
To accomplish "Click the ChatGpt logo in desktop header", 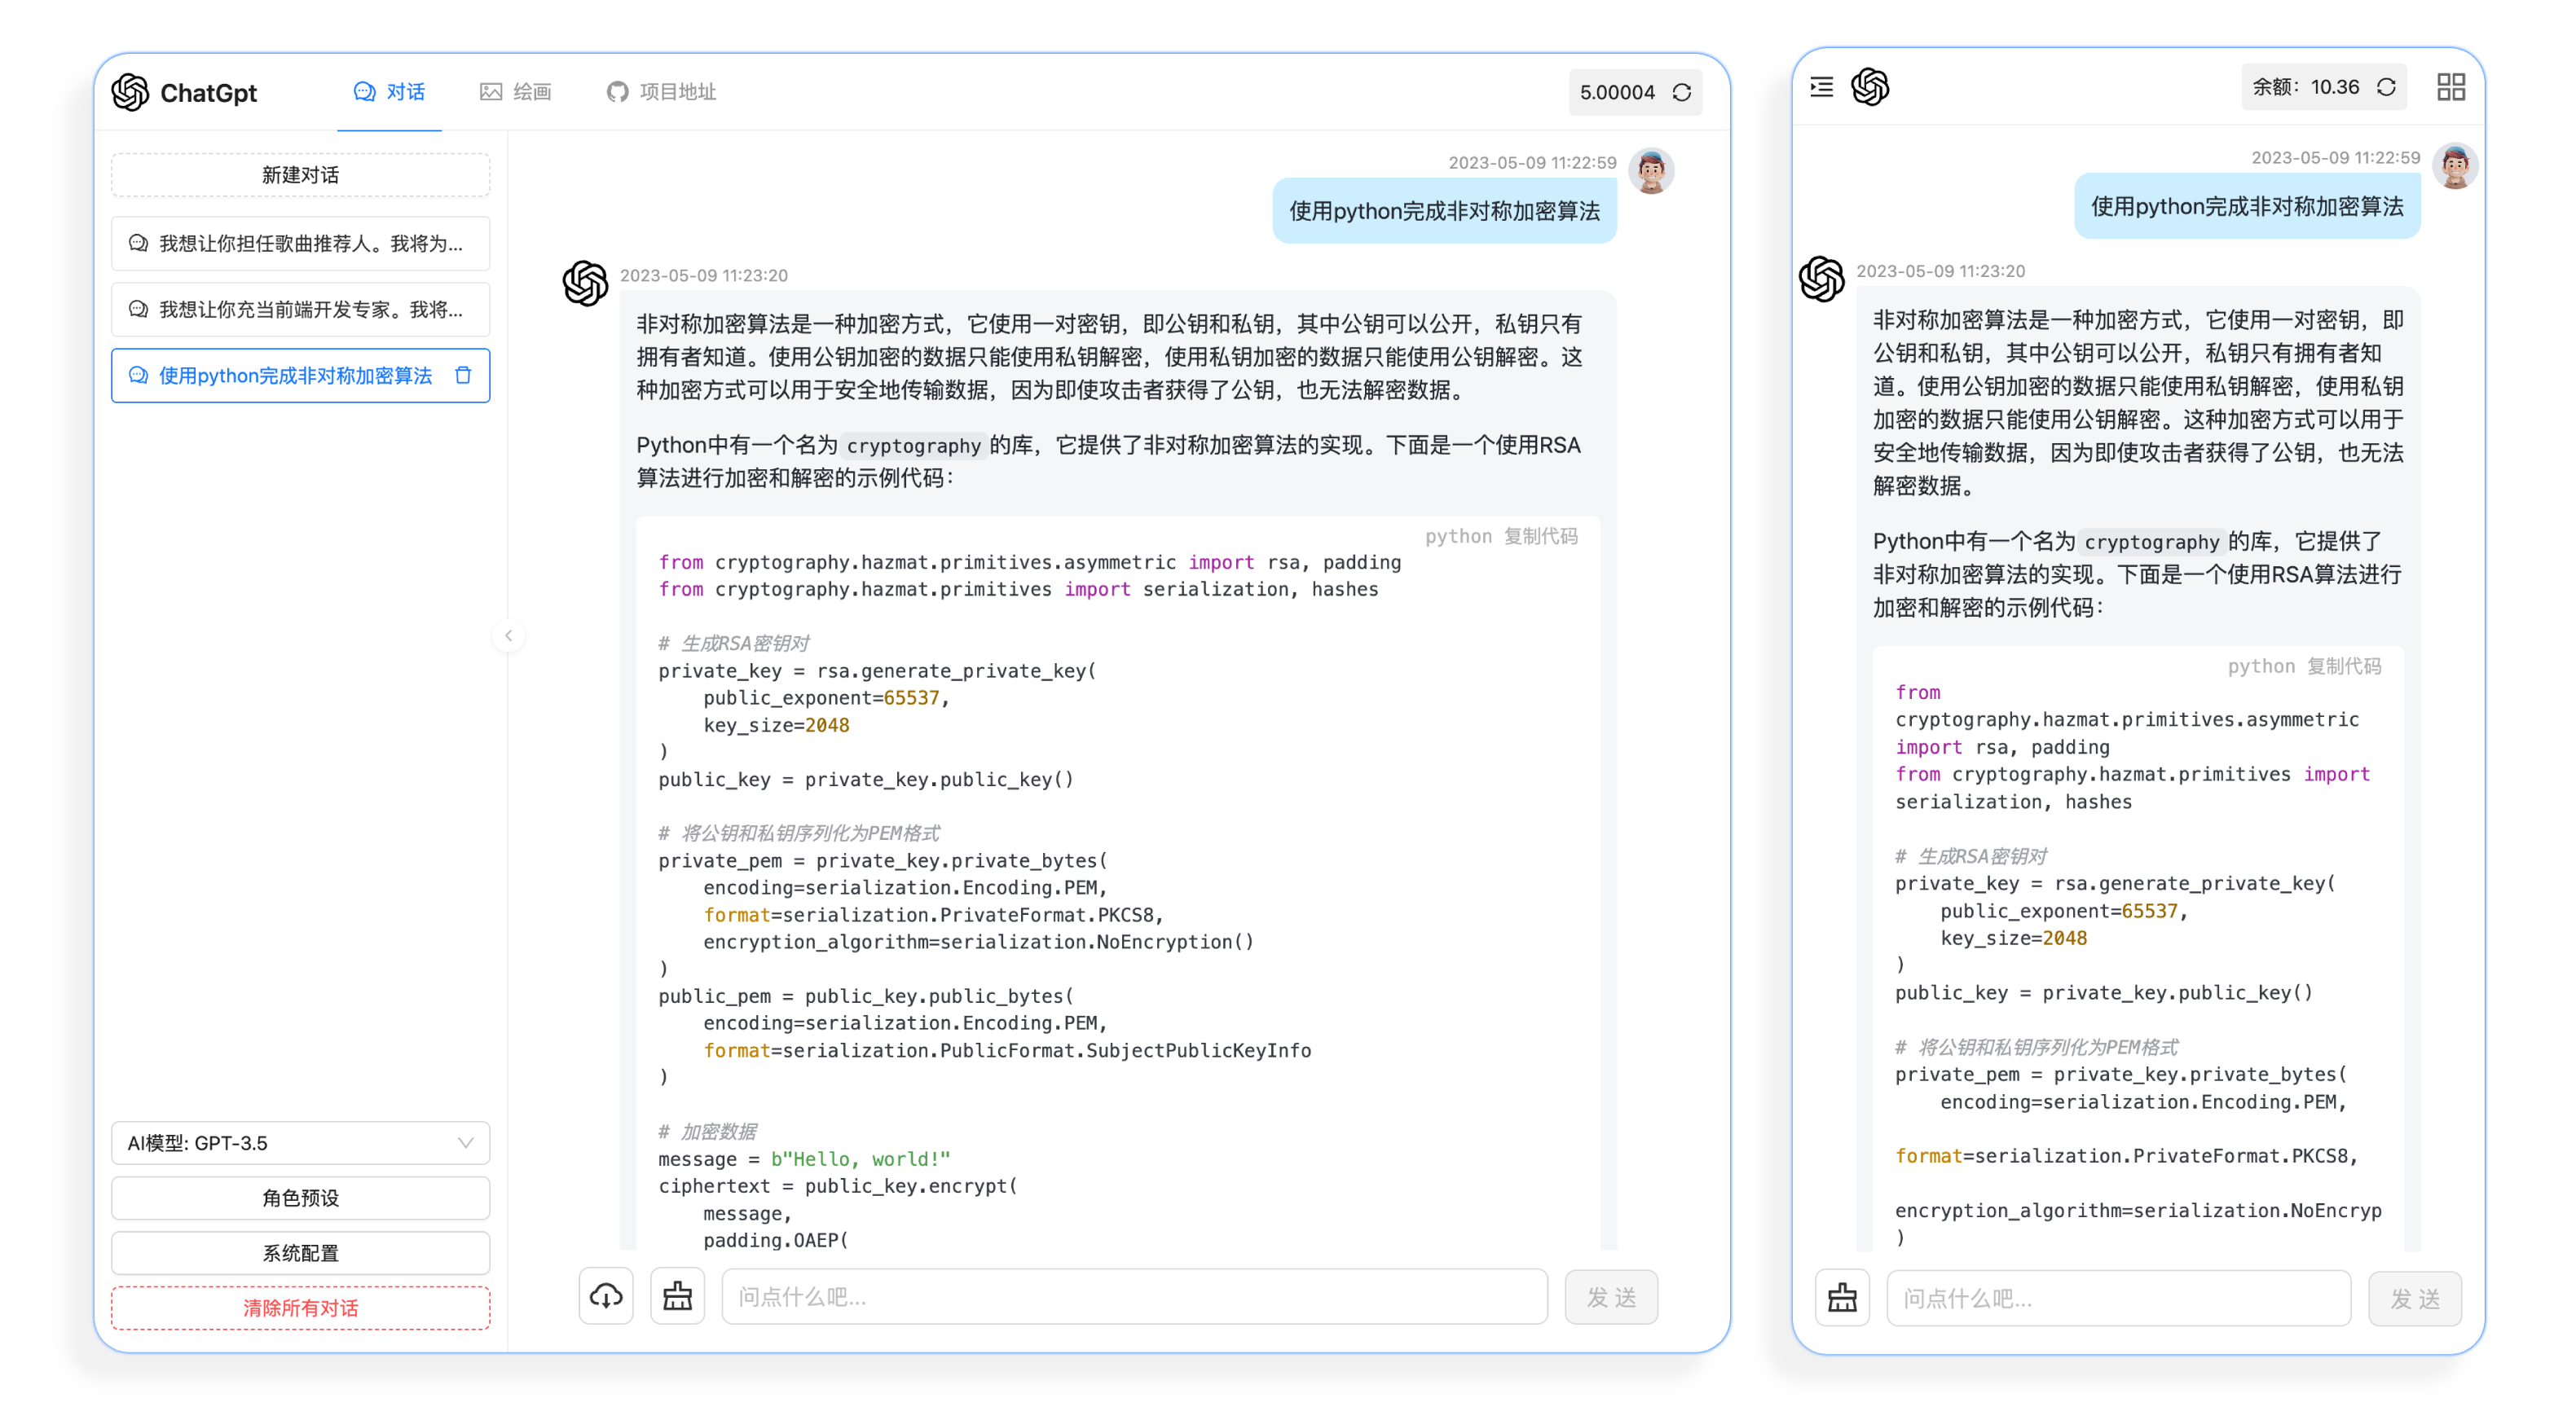I will 130,92.
